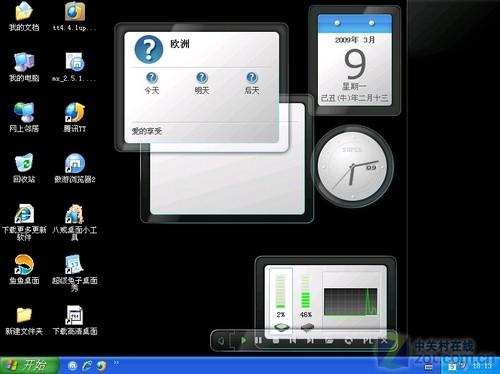Image resolution: width=500 pixels, height=374 pixels.
Task: Click the taskbar system clock
Action: (x=482, y=366)
